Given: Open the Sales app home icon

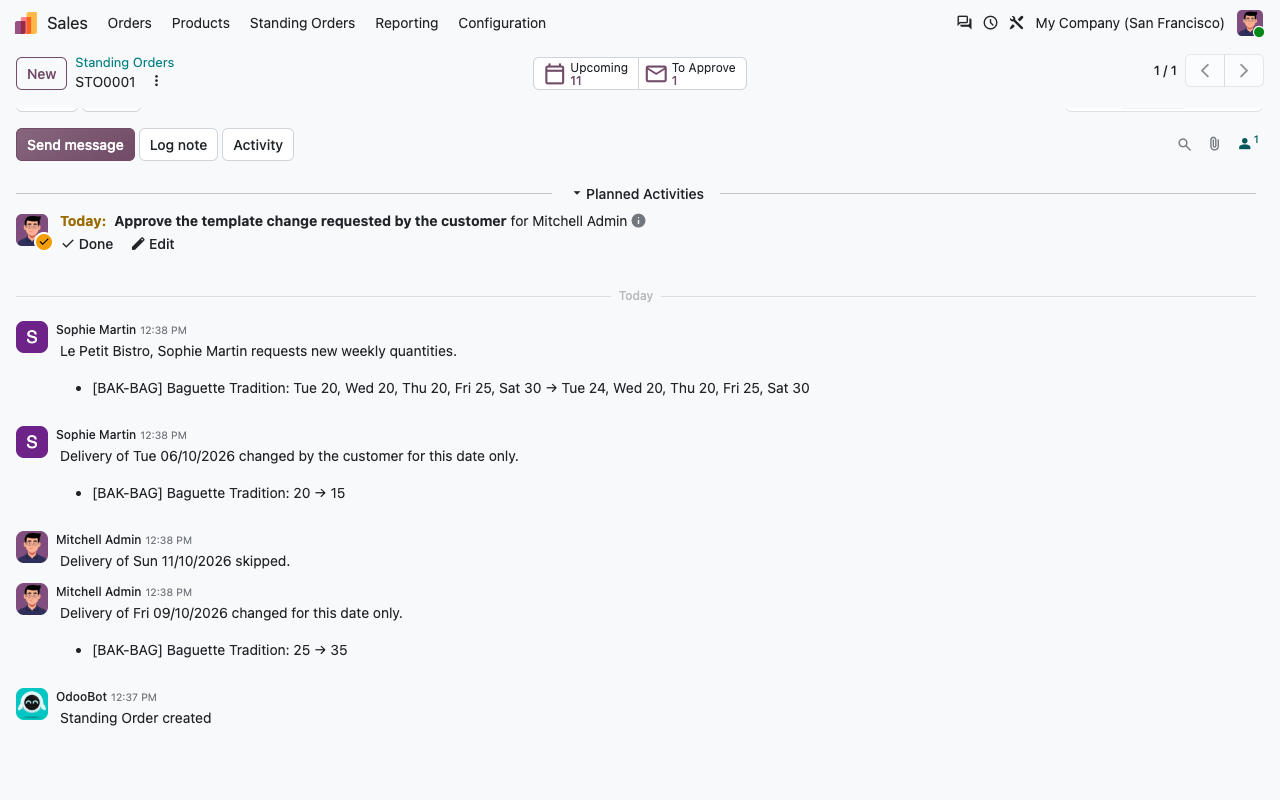Looking at the screenshot, I should 26,23.
